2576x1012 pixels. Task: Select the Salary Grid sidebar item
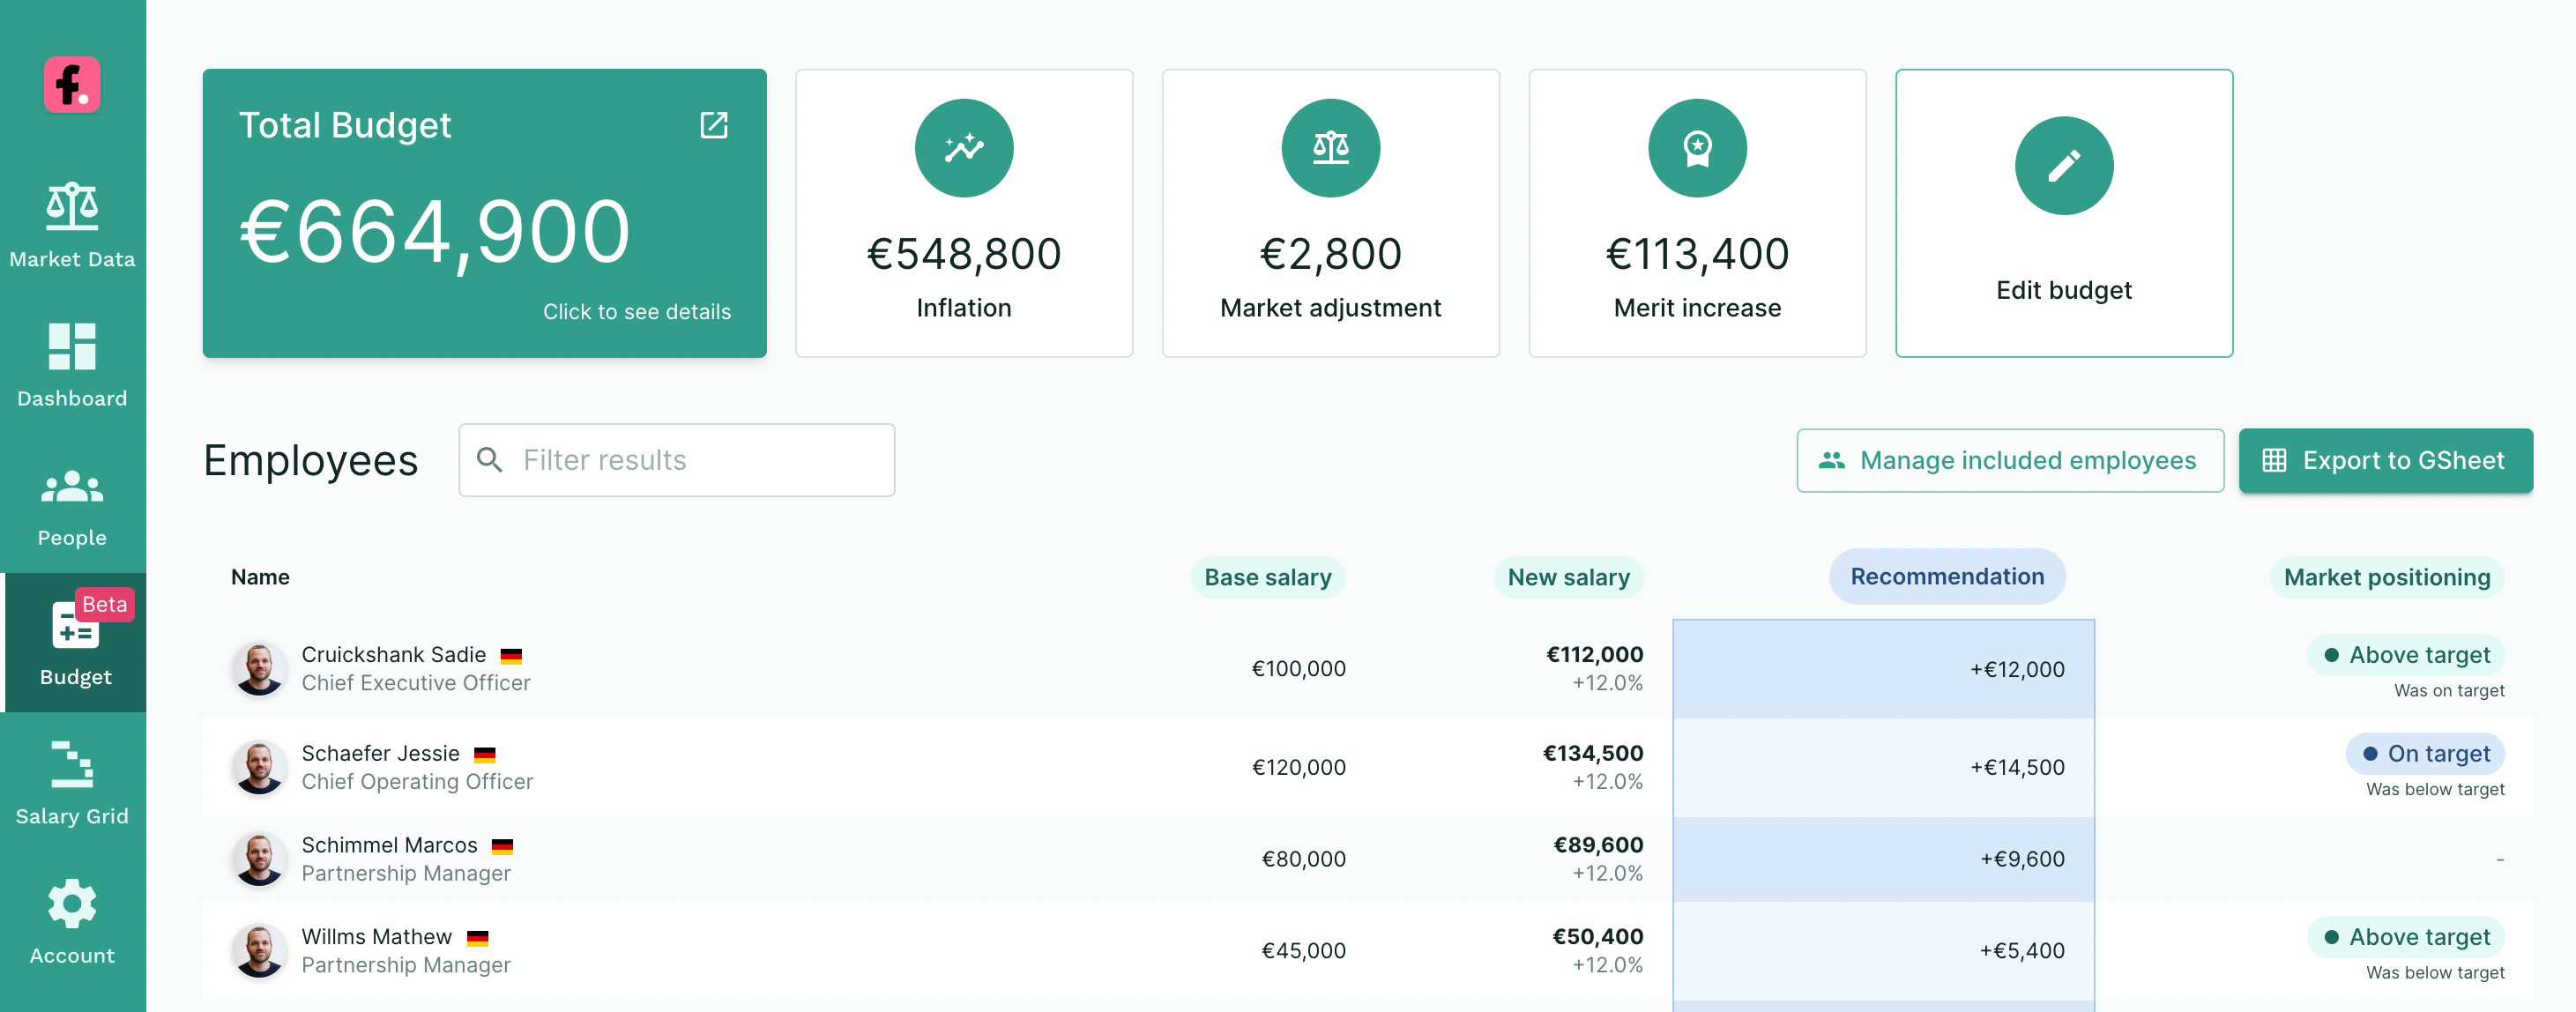pos(72,783)
